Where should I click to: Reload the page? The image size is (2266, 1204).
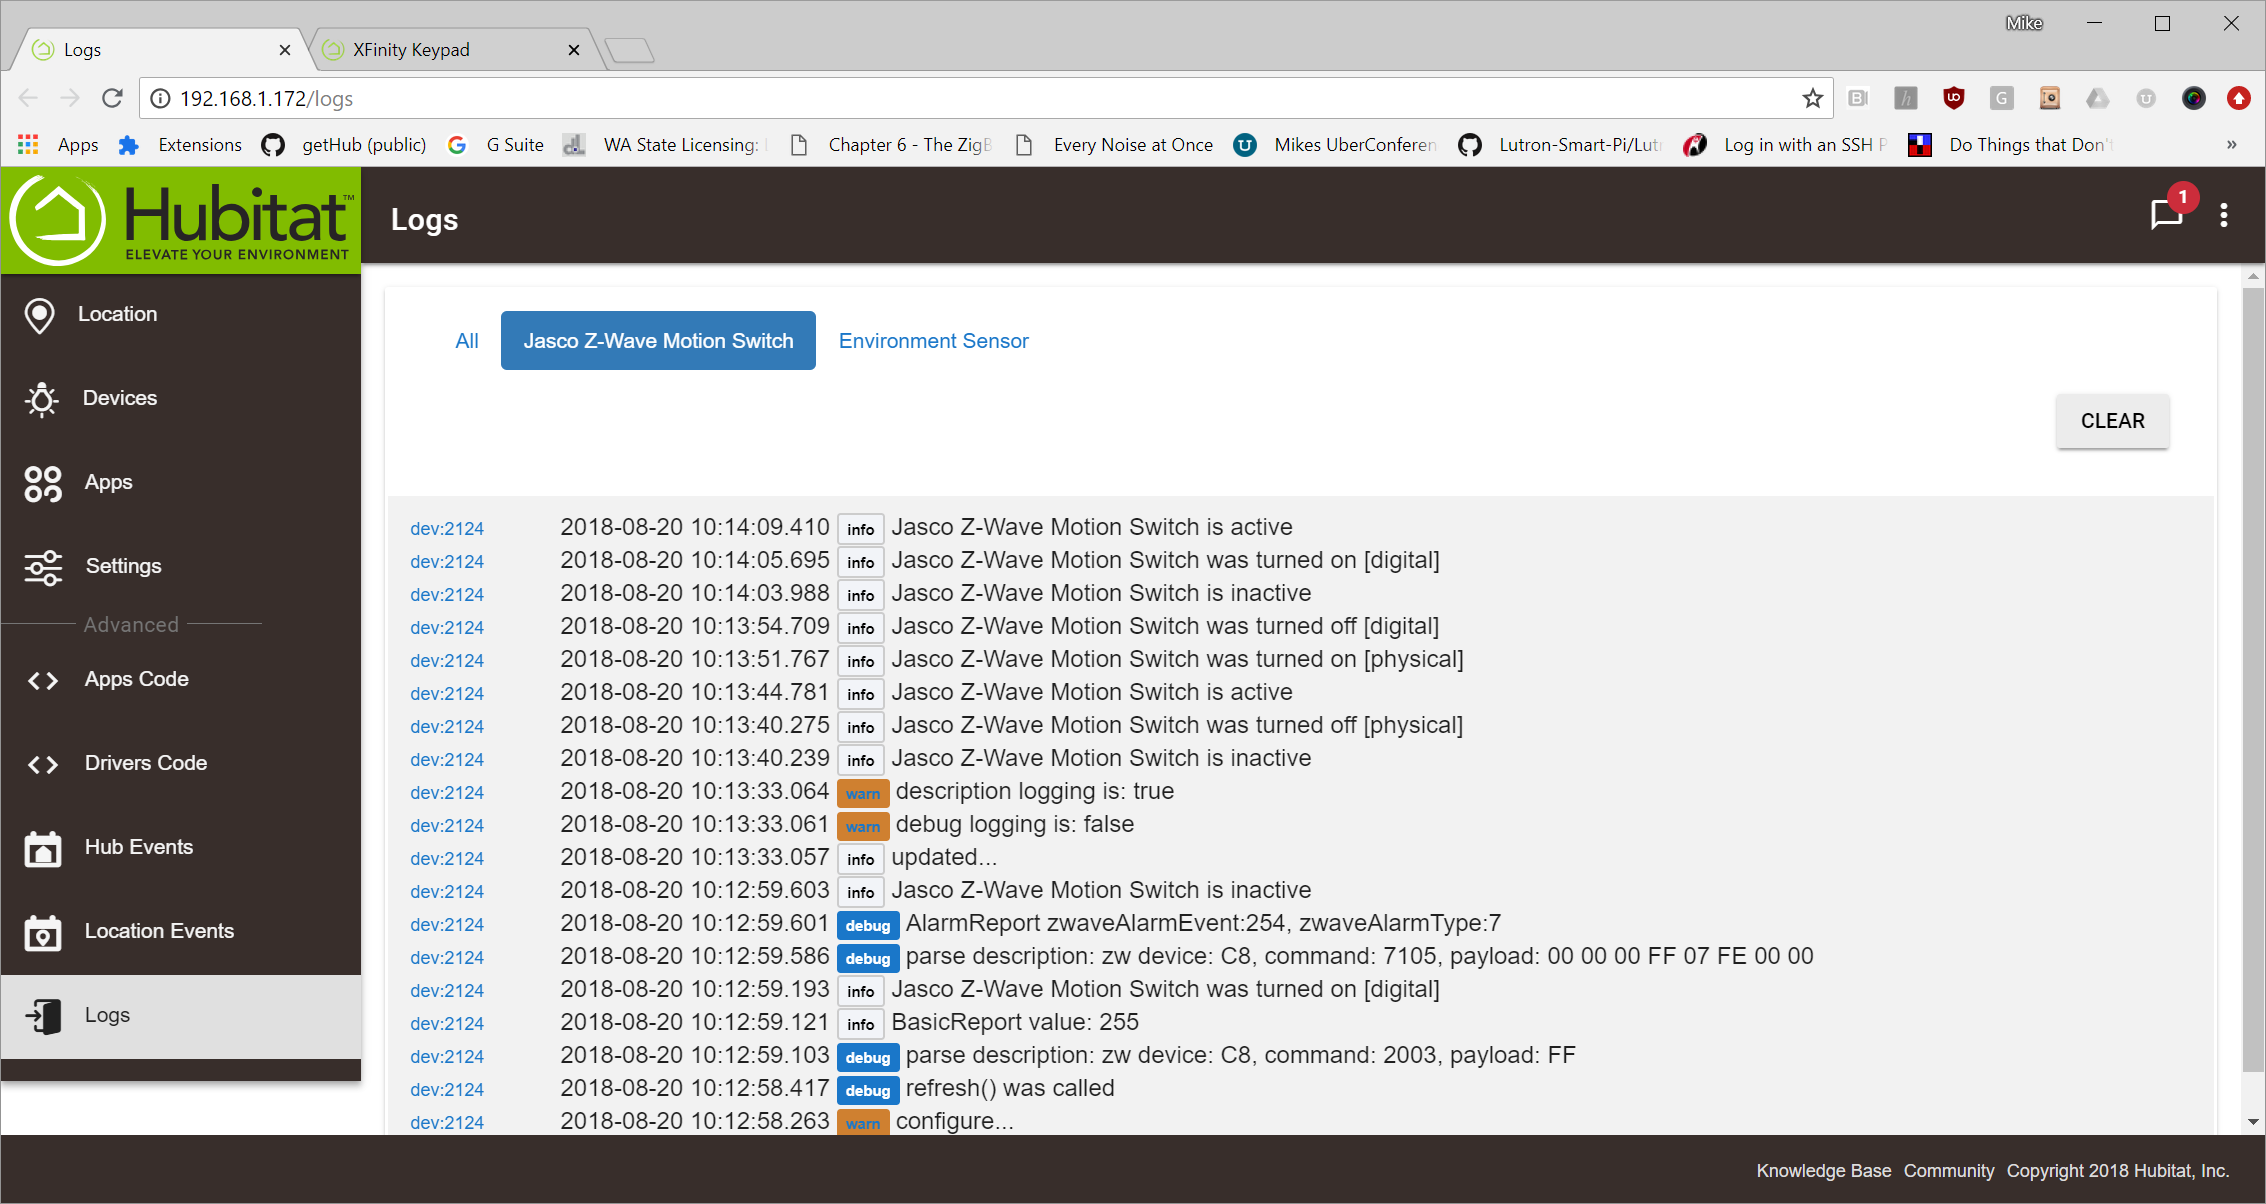[x=112, y=98]
